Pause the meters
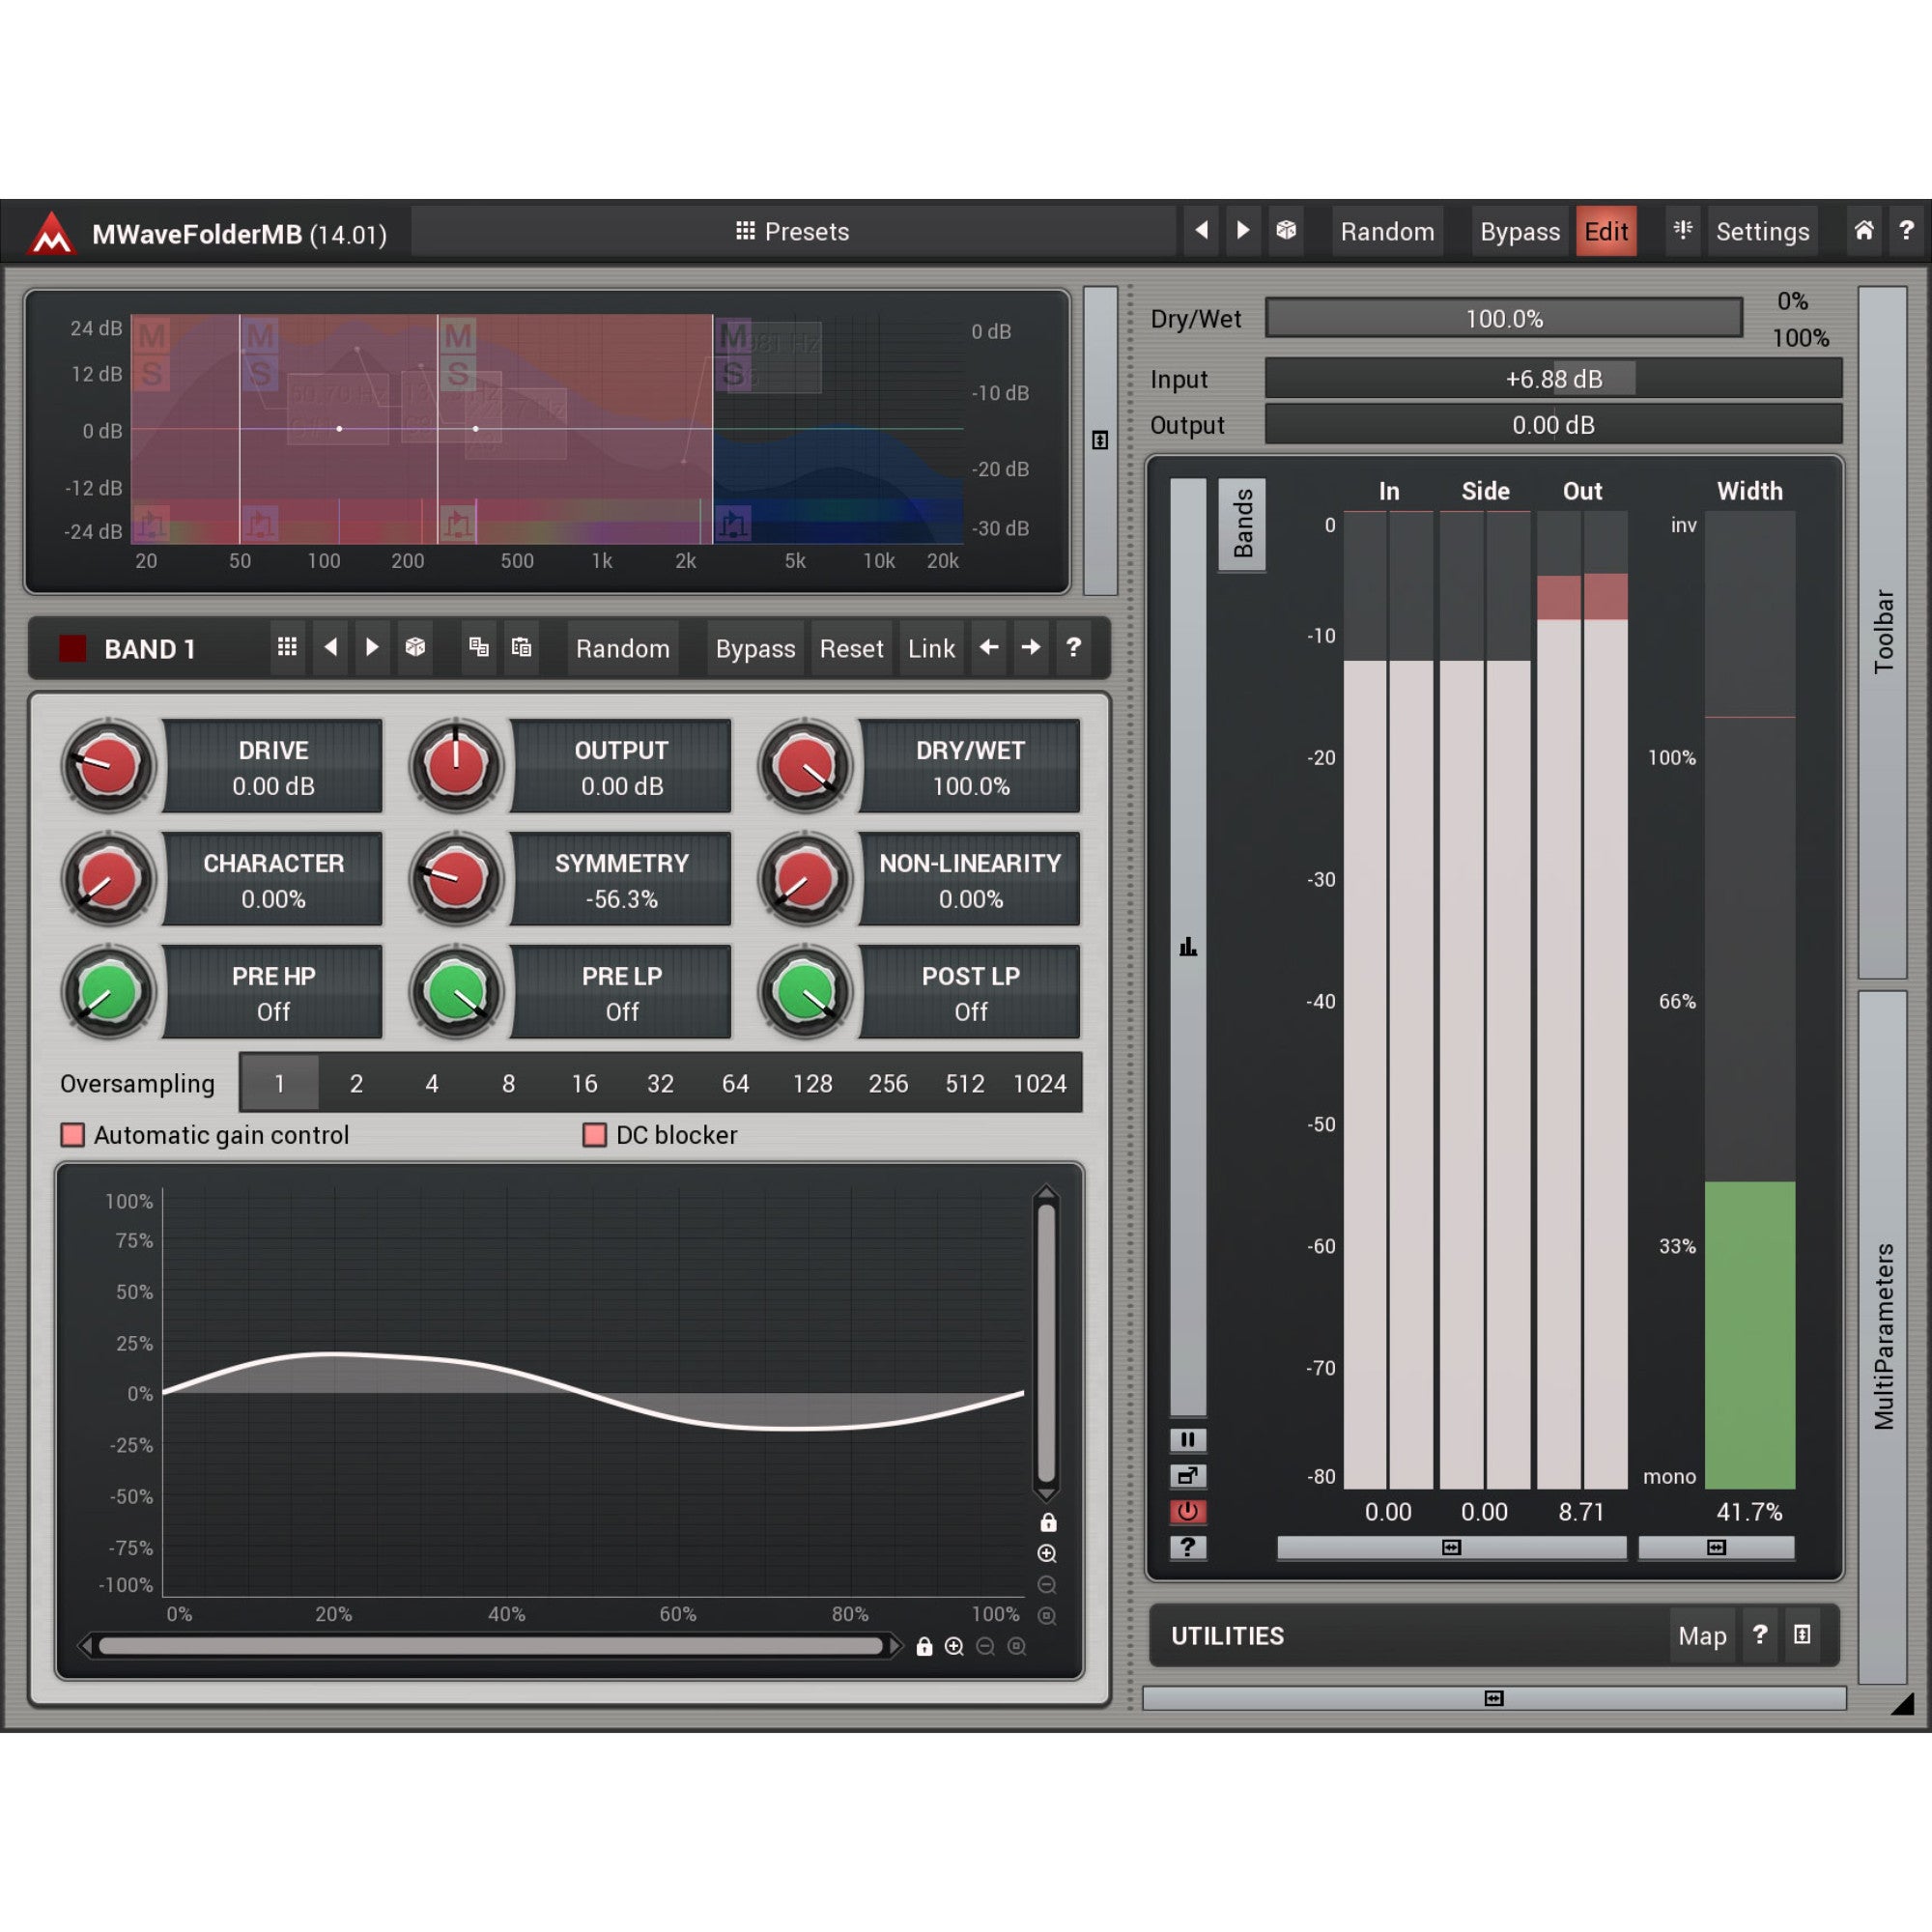Screen dimensions: 1932x1932 pos(1188,1440)
